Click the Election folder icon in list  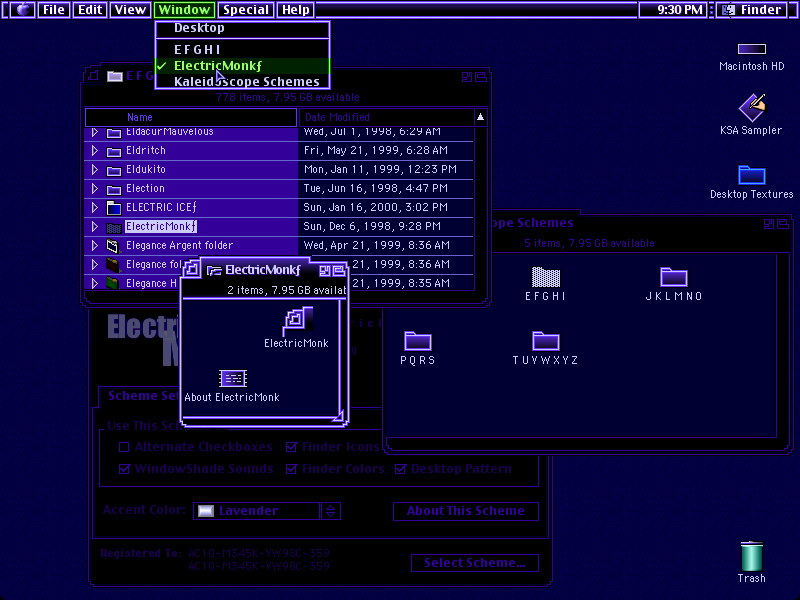114,189
